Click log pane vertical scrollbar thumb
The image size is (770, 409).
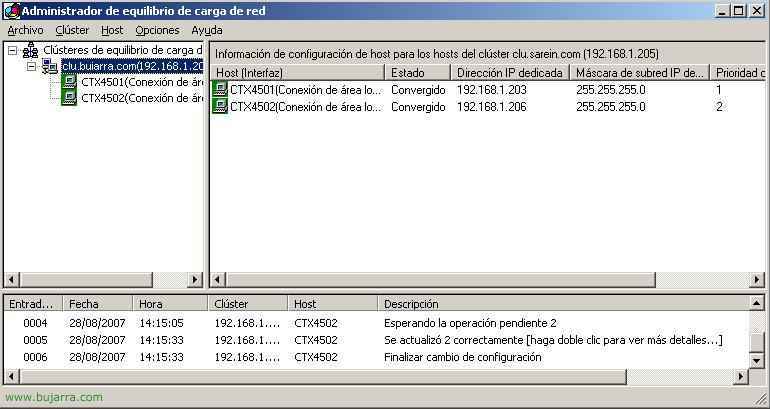click(x=757, y=342)
